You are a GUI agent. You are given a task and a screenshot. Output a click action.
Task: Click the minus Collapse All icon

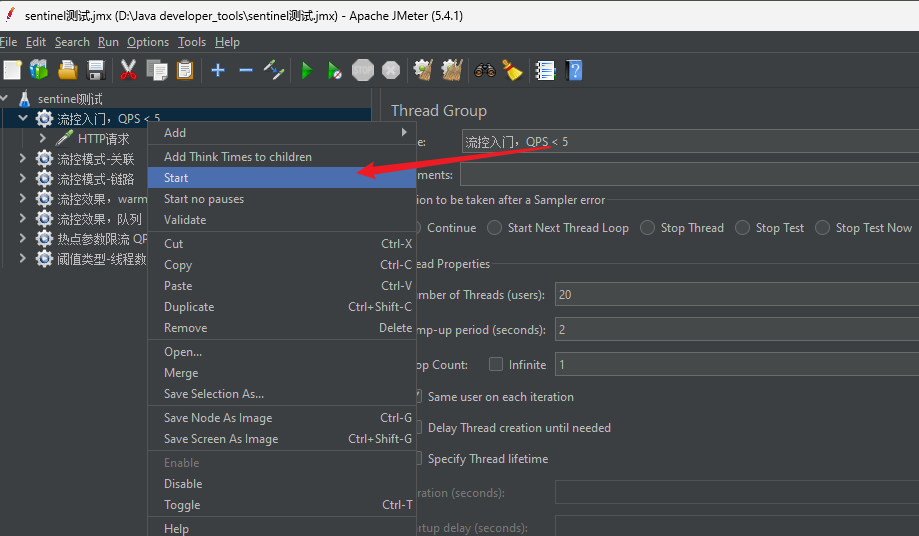click(x=246, y=70)
